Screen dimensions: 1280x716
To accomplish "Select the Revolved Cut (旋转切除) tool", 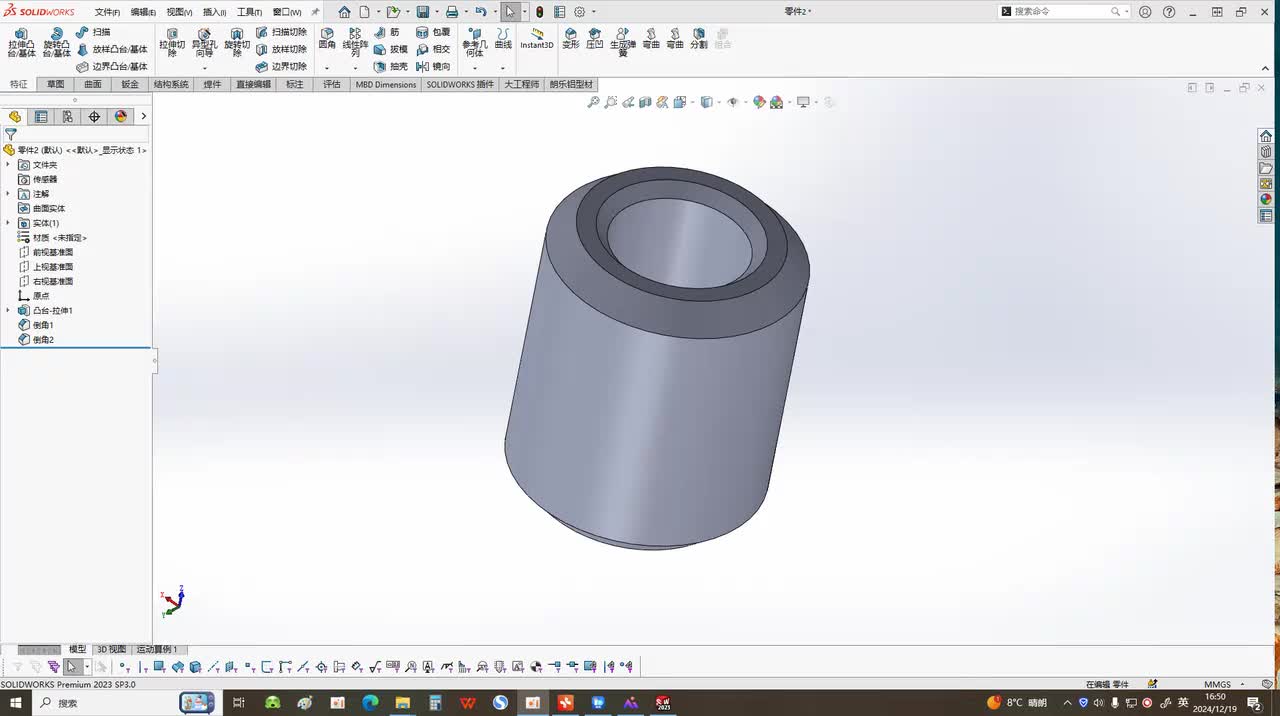I will tap(237, 42).
